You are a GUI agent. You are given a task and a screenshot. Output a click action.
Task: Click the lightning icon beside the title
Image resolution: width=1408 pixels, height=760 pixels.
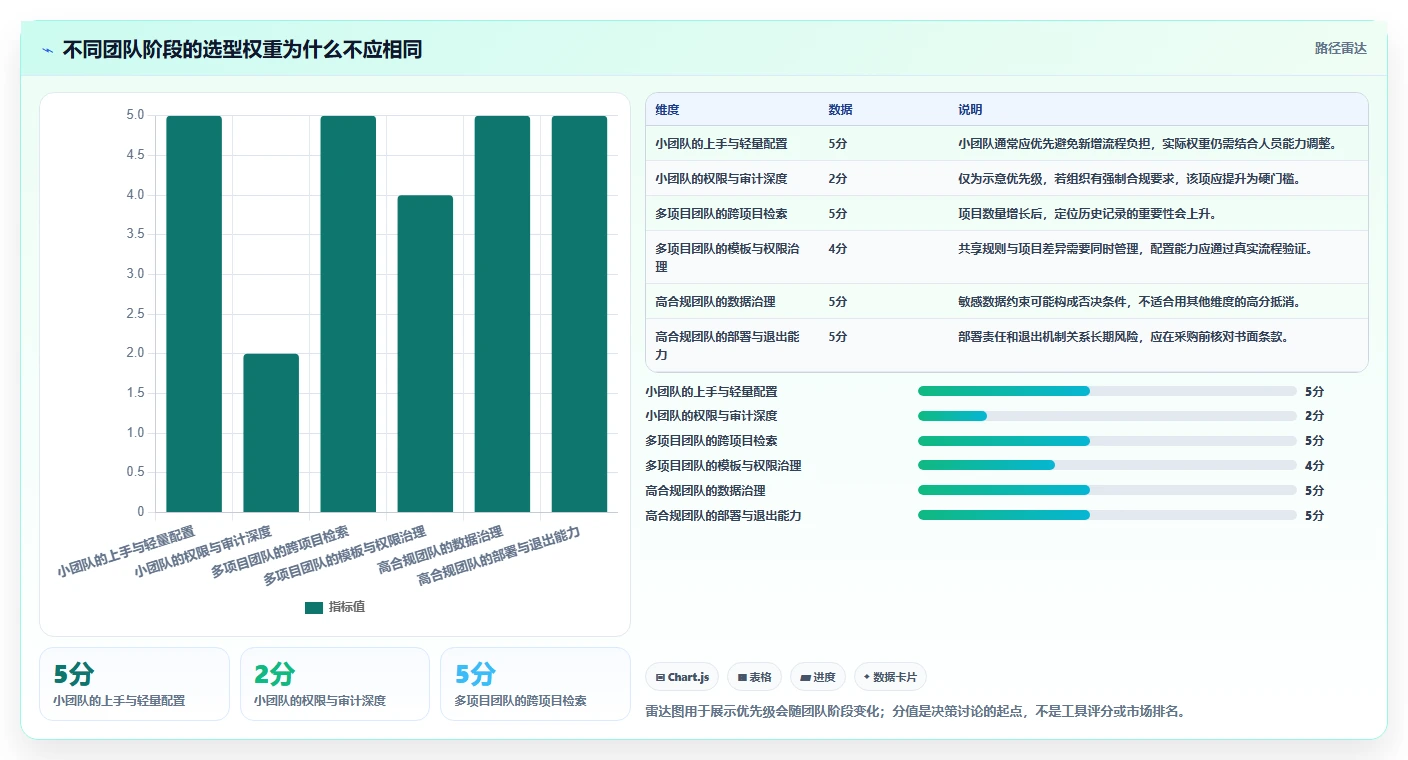click(x=47, y=50)
